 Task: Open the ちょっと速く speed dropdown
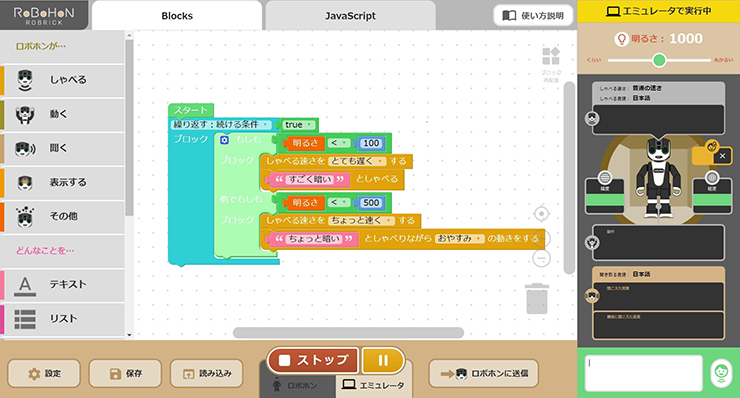point(361,220)
